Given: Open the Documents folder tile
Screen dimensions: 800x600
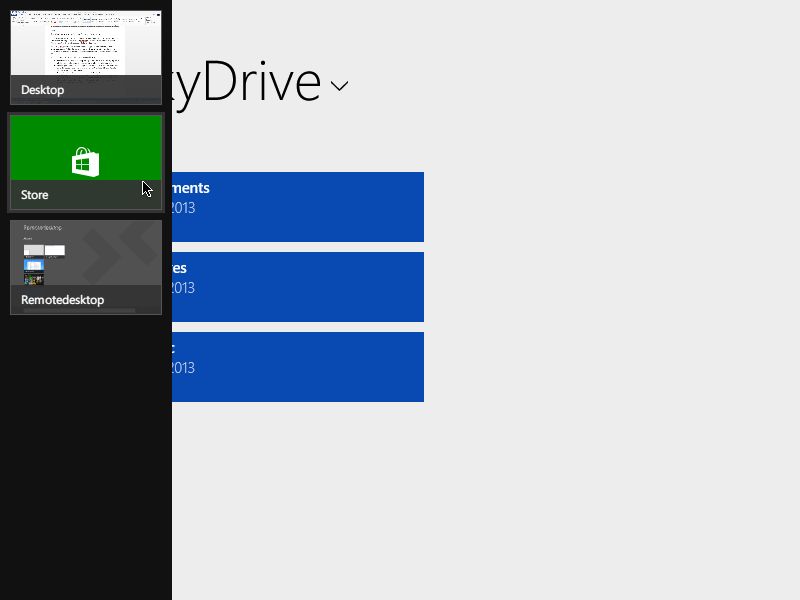Looking at the screenshot, I should pyautogui.click(x=298, y=207).
